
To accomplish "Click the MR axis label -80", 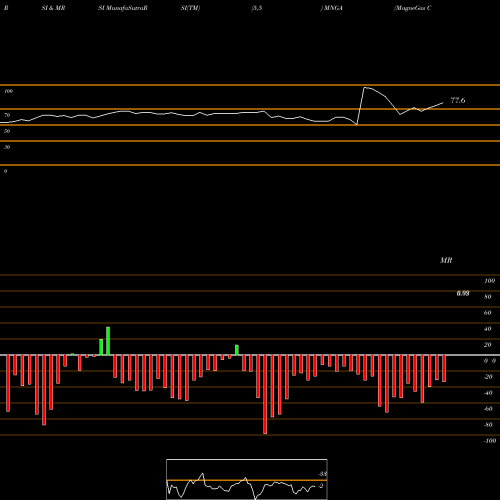I will 488,425.
